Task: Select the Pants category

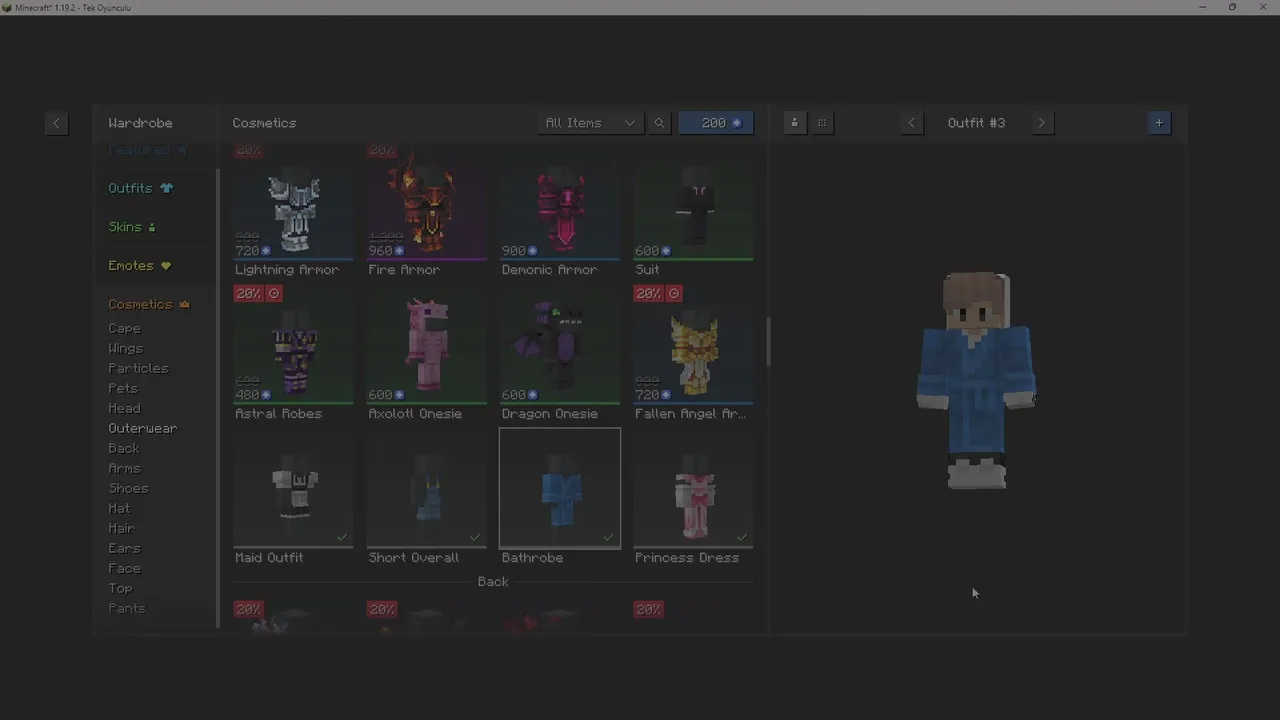Action: coord(127,608)
